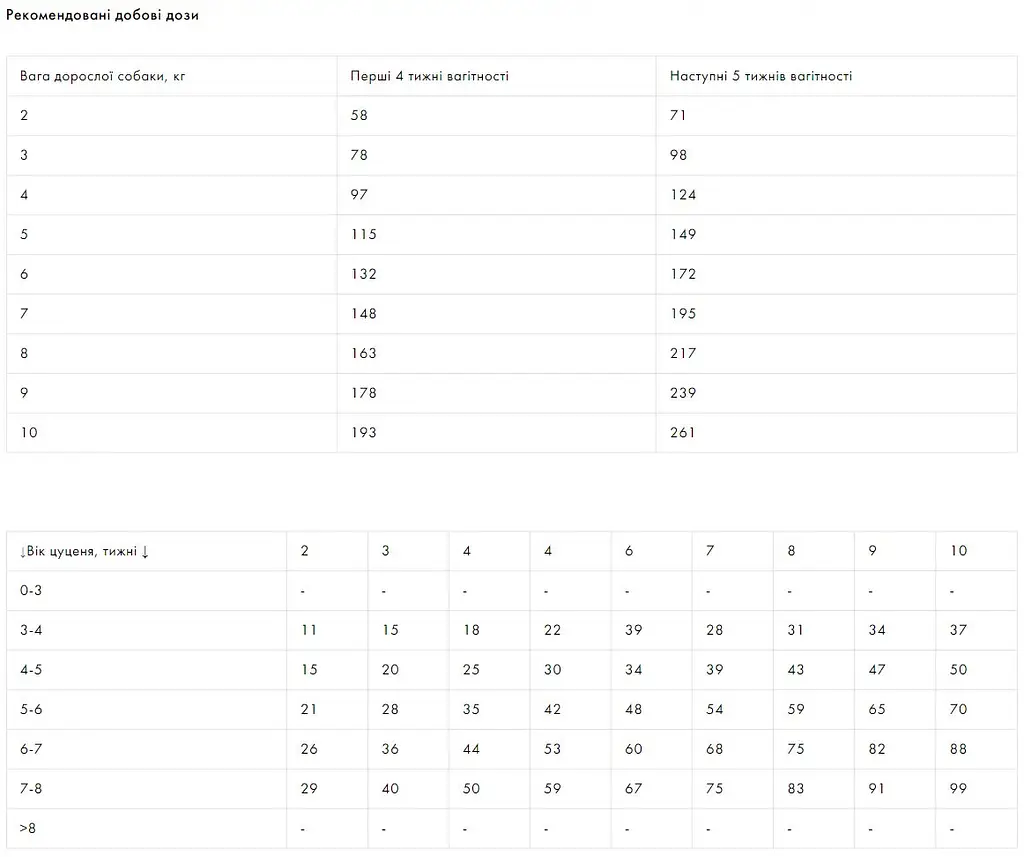Click the "Наступні 5 тижнів вагітності" header
Screen dimensions: 1024x857
761,76
